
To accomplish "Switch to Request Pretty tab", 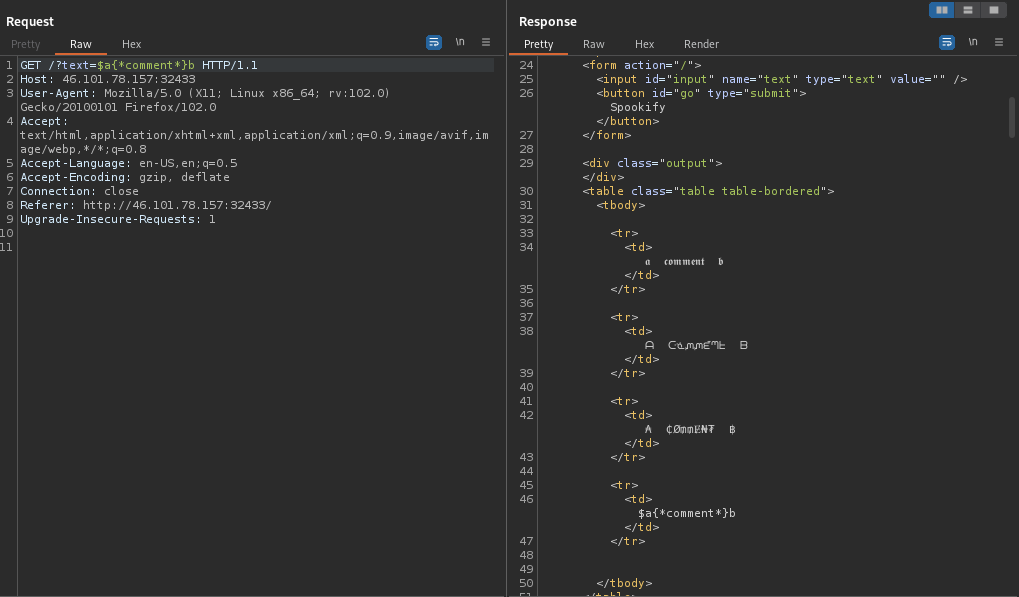I will (25, 44).
